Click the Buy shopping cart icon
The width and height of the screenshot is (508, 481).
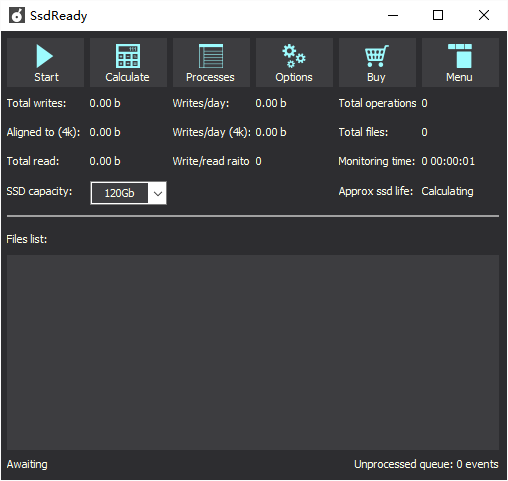377,56
